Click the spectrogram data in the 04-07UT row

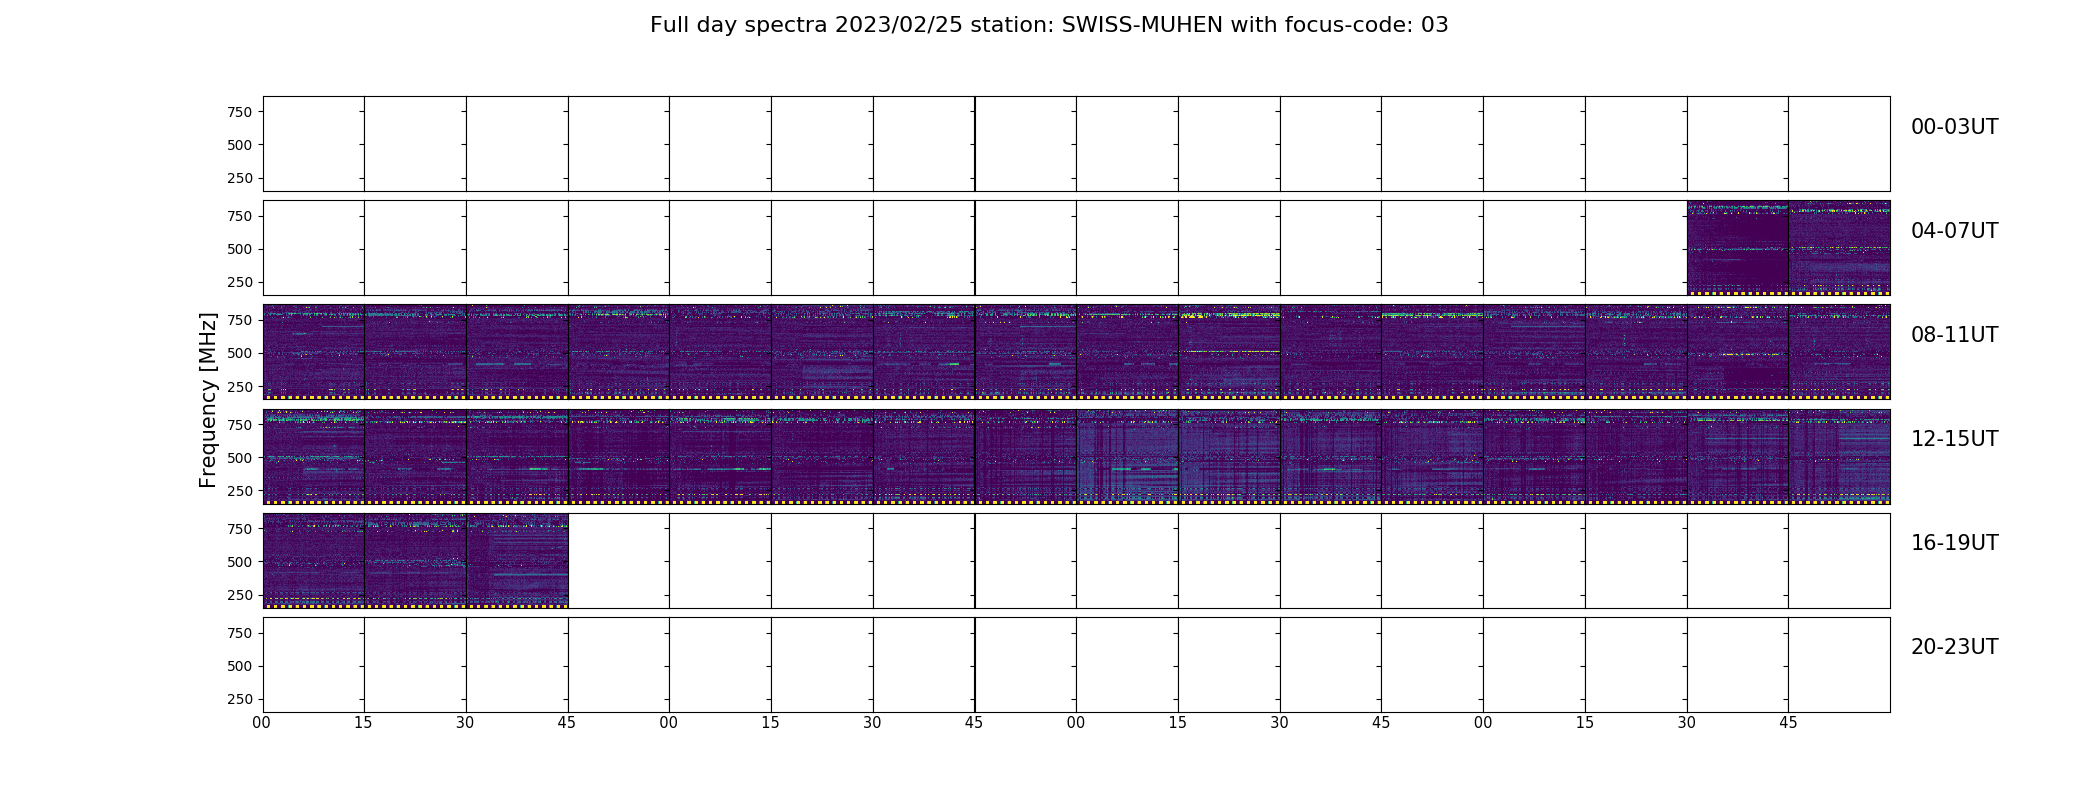tap(1788, 248)
